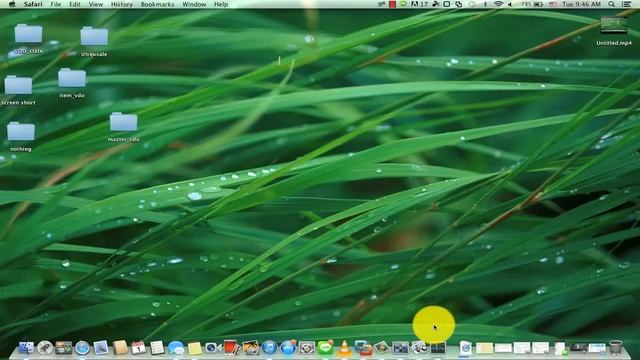Click the Adobe 17 menu bar icon
Viewport: 640px width, 360px height.
tap(419, 4)
